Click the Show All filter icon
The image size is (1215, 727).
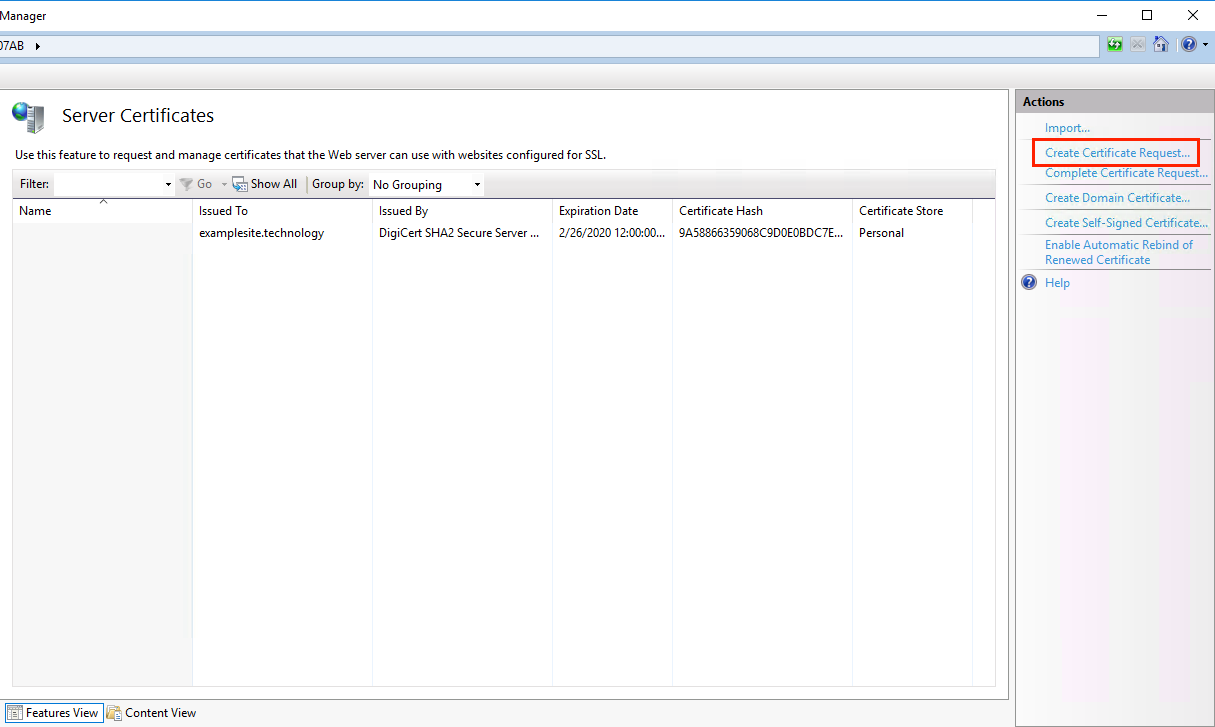(x=240, y=184)
